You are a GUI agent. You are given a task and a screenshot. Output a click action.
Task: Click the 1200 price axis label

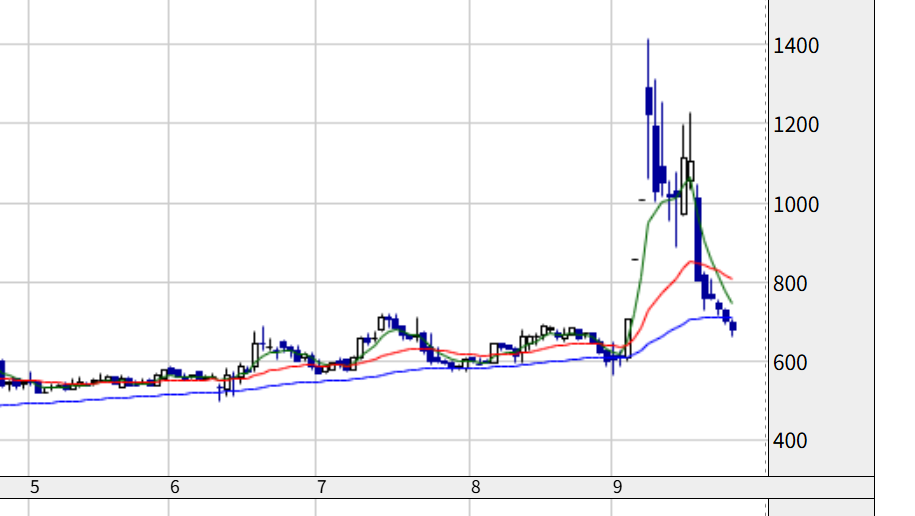tap(796, 124)
